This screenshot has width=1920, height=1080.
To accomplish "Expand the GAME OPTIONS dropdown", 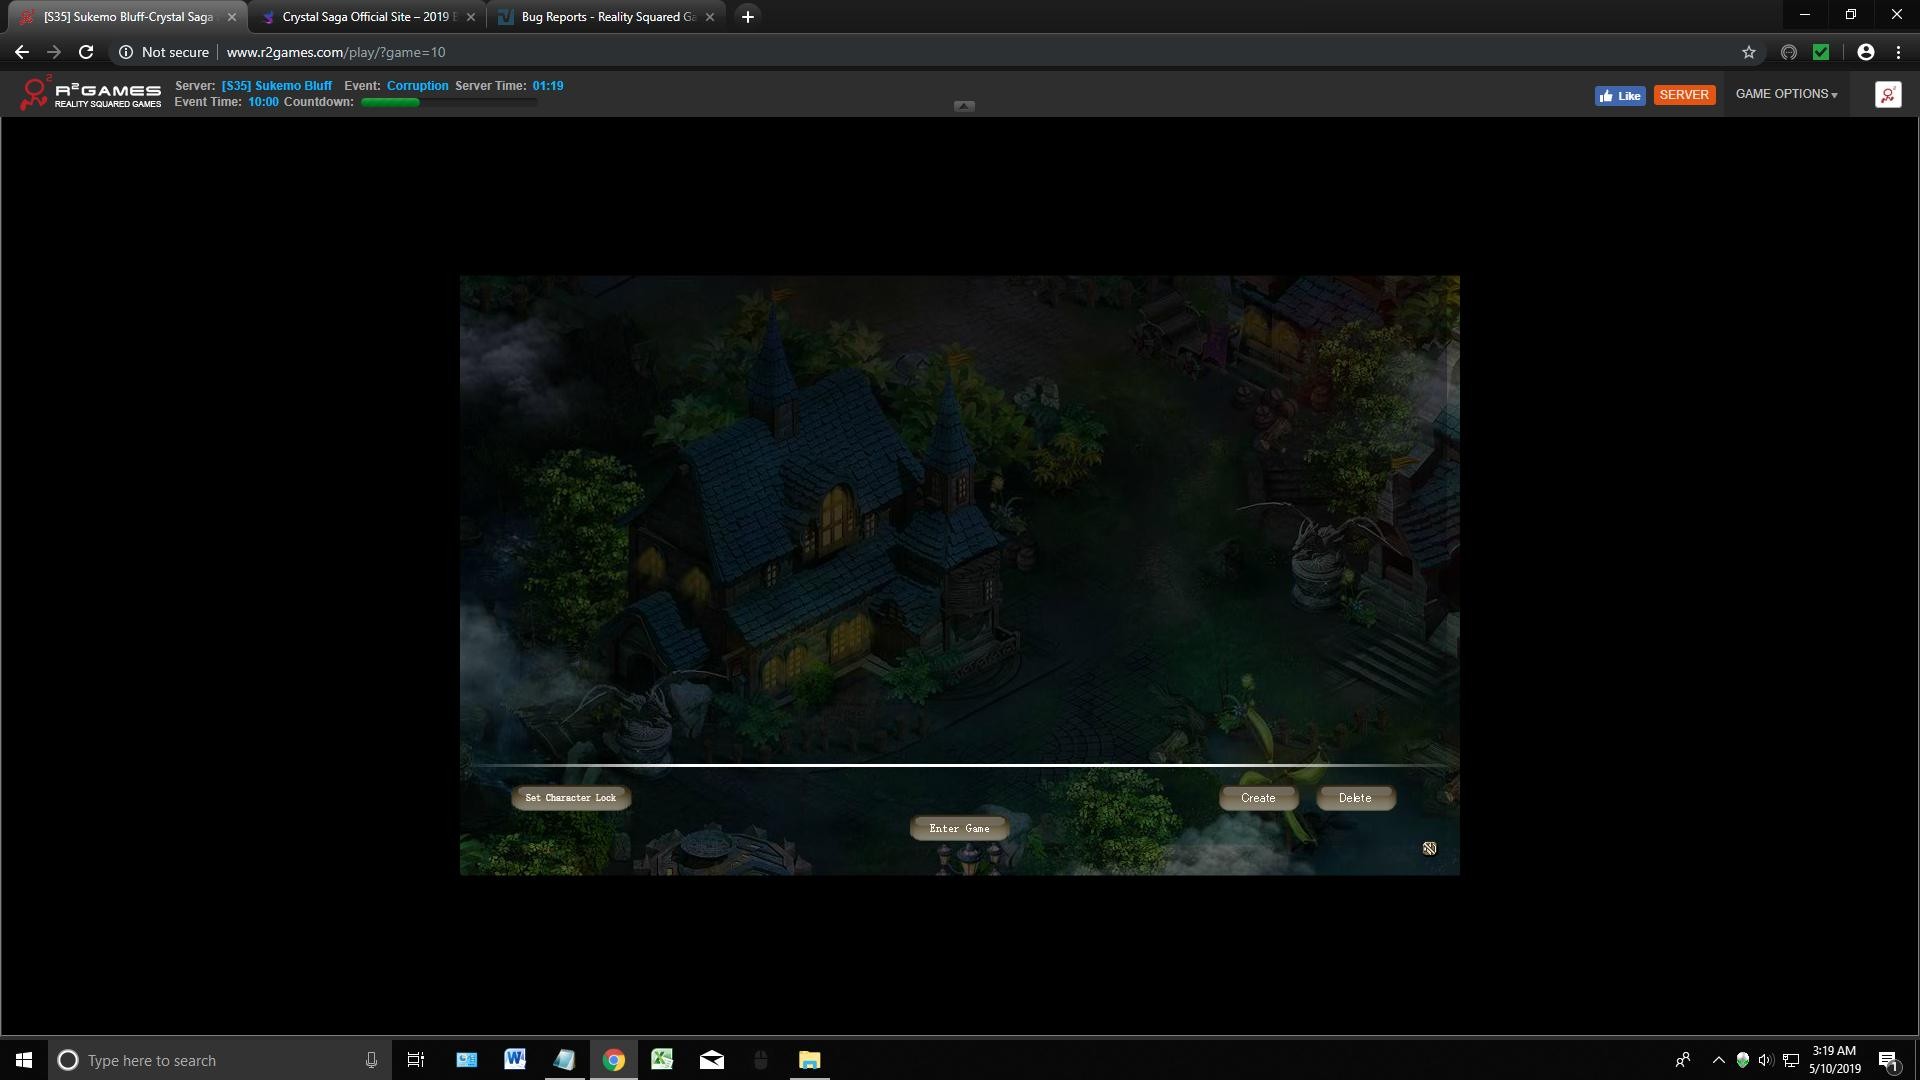I will tap(1786, 94).
